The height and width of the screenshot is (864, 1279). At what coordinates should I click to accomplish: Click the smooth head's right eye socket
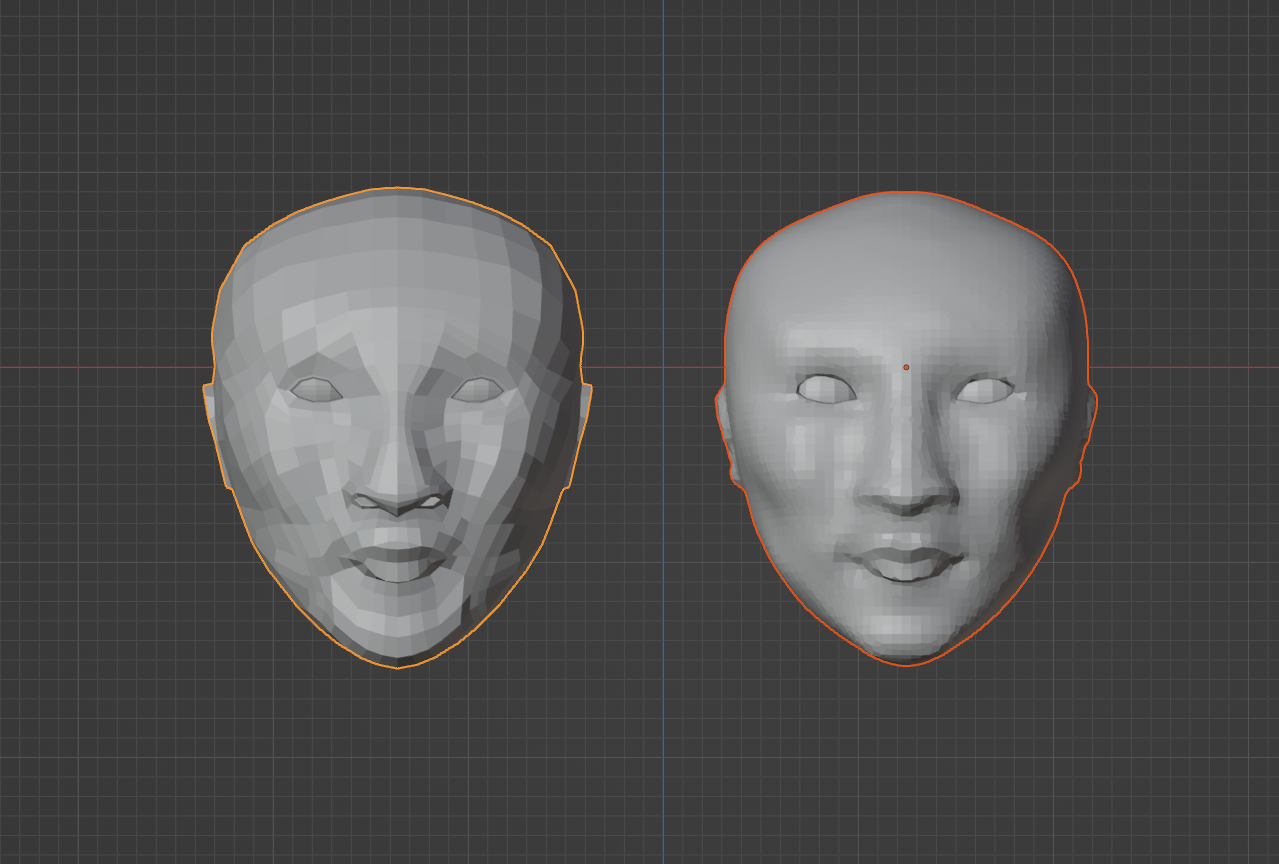click(985, 390)
